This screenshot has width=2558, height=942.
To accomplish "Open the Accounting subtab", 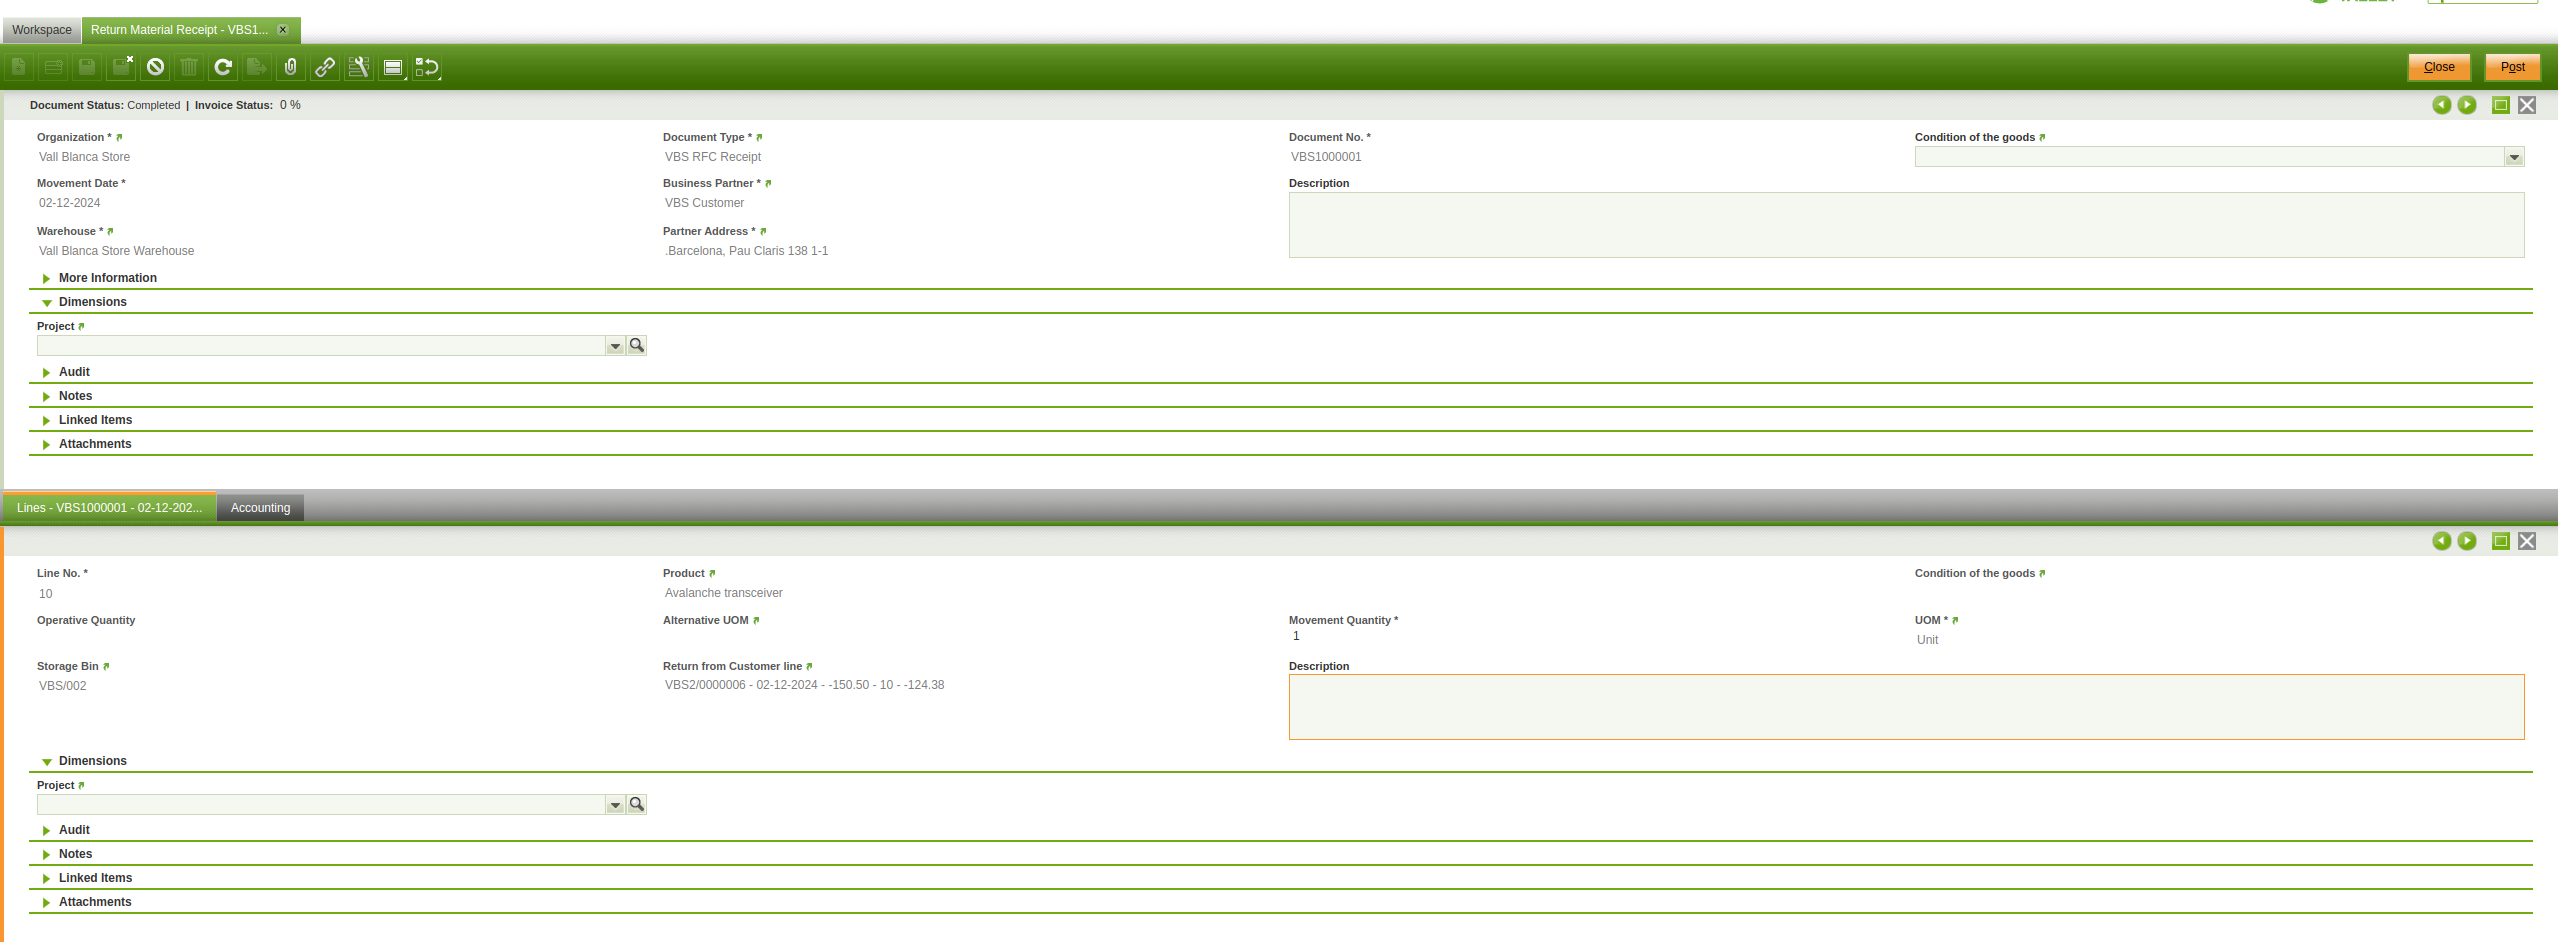I will pyautogui.click(x=261, y=508).
